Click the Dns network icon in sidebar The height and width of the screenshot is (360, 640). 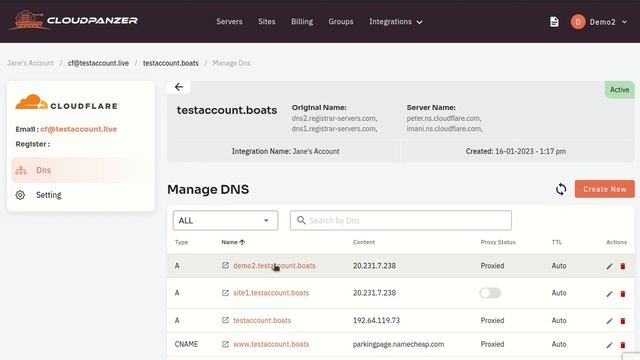pyautogui.click(x=21, y=170)
